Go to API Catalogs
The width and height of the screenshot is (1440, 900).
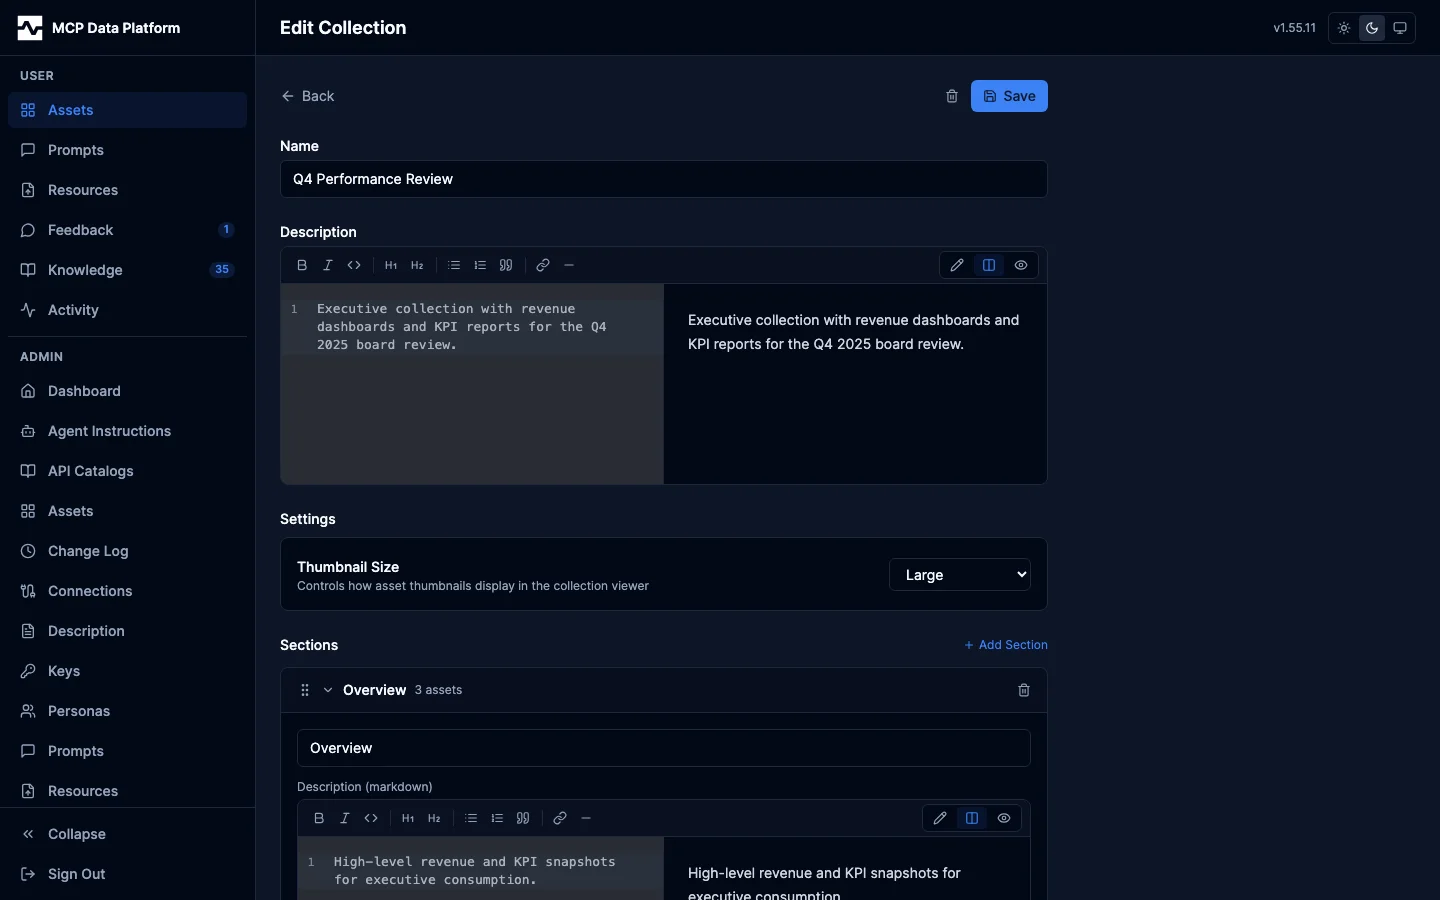(x=127, y=471)
